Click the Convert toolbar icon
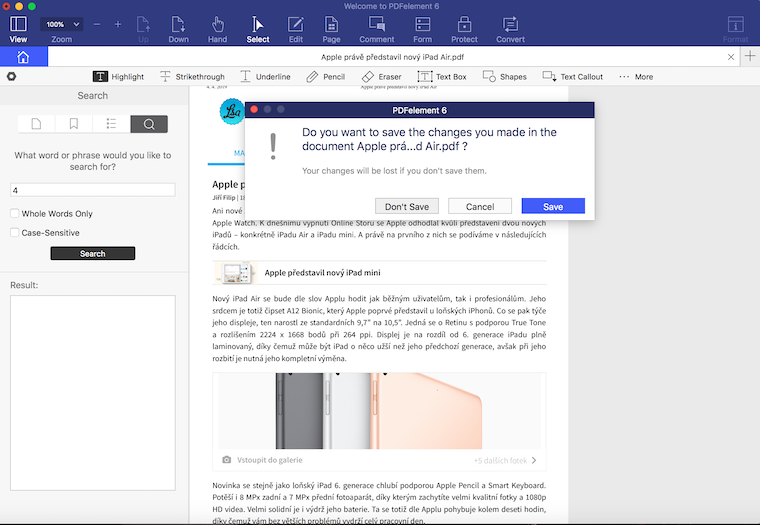Viewport: 760px width, 525px height. pyautogui.click(x=510, y=28)
